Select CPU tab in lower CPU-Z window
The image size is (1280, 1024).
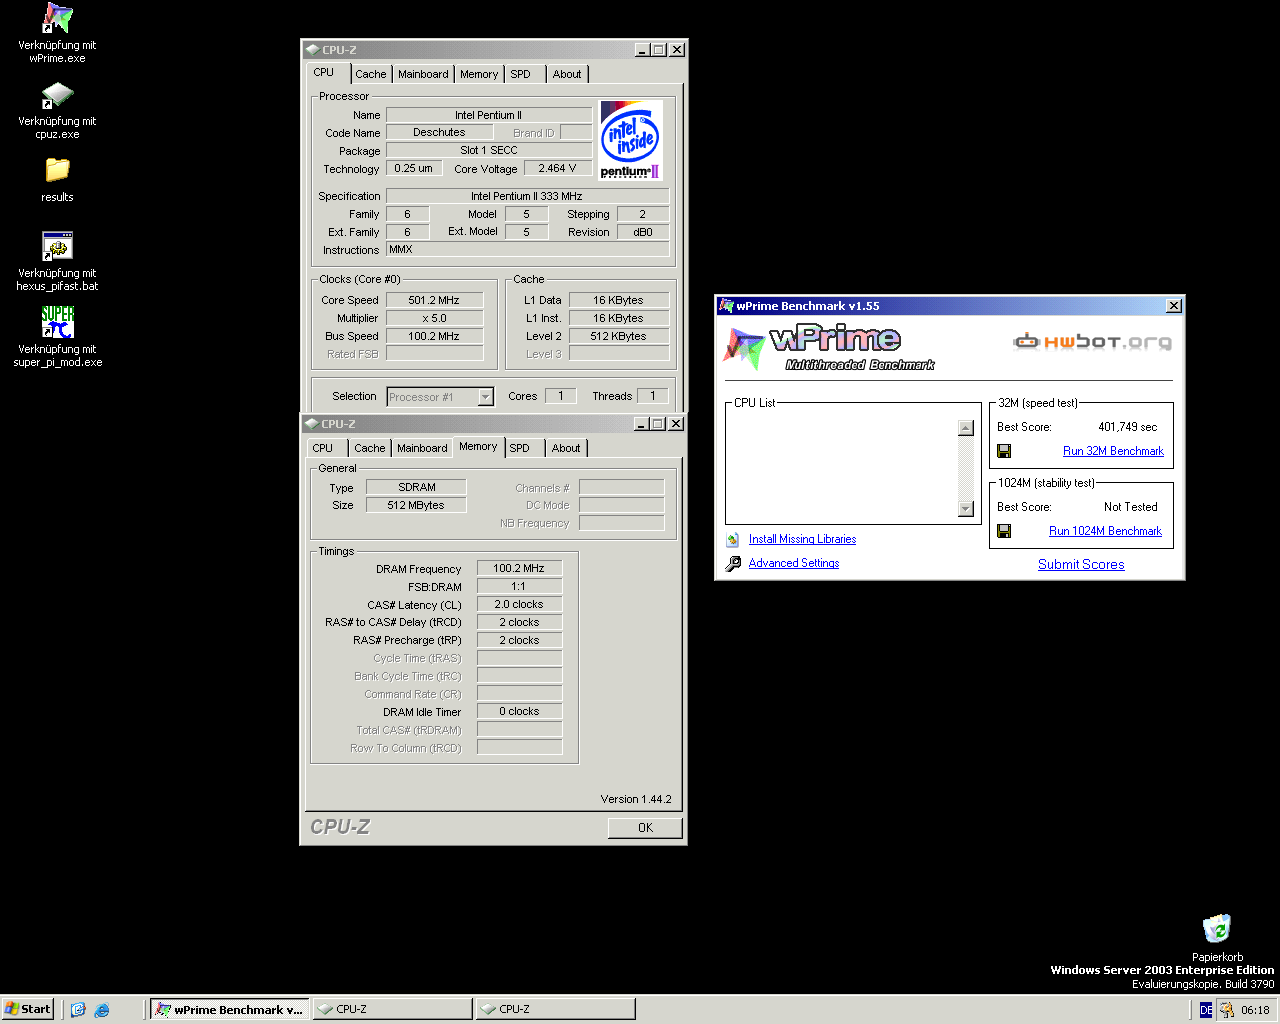click(x=323, y=448)
